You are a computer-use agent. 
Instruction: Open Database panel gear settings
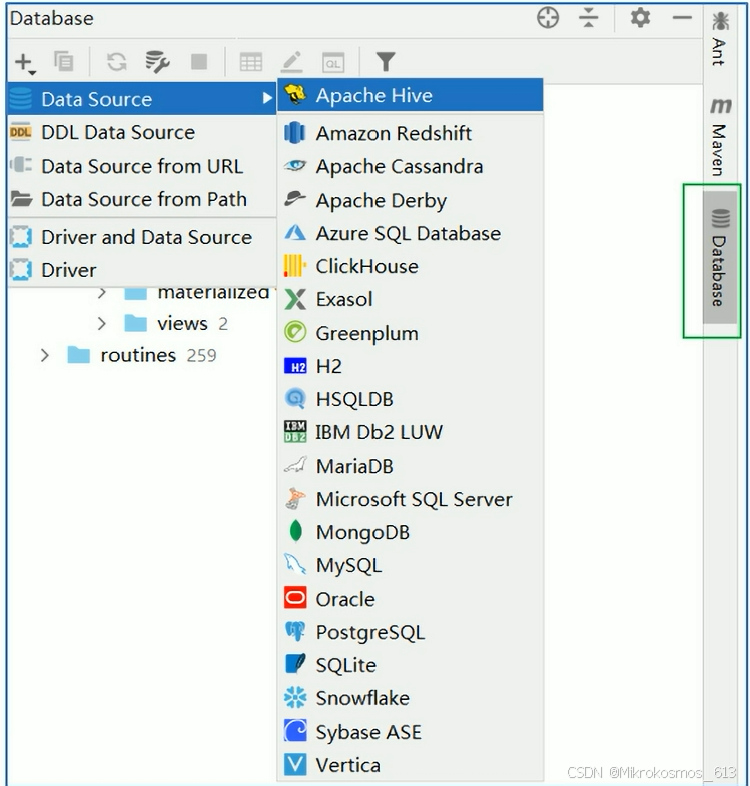pos(640,19)
